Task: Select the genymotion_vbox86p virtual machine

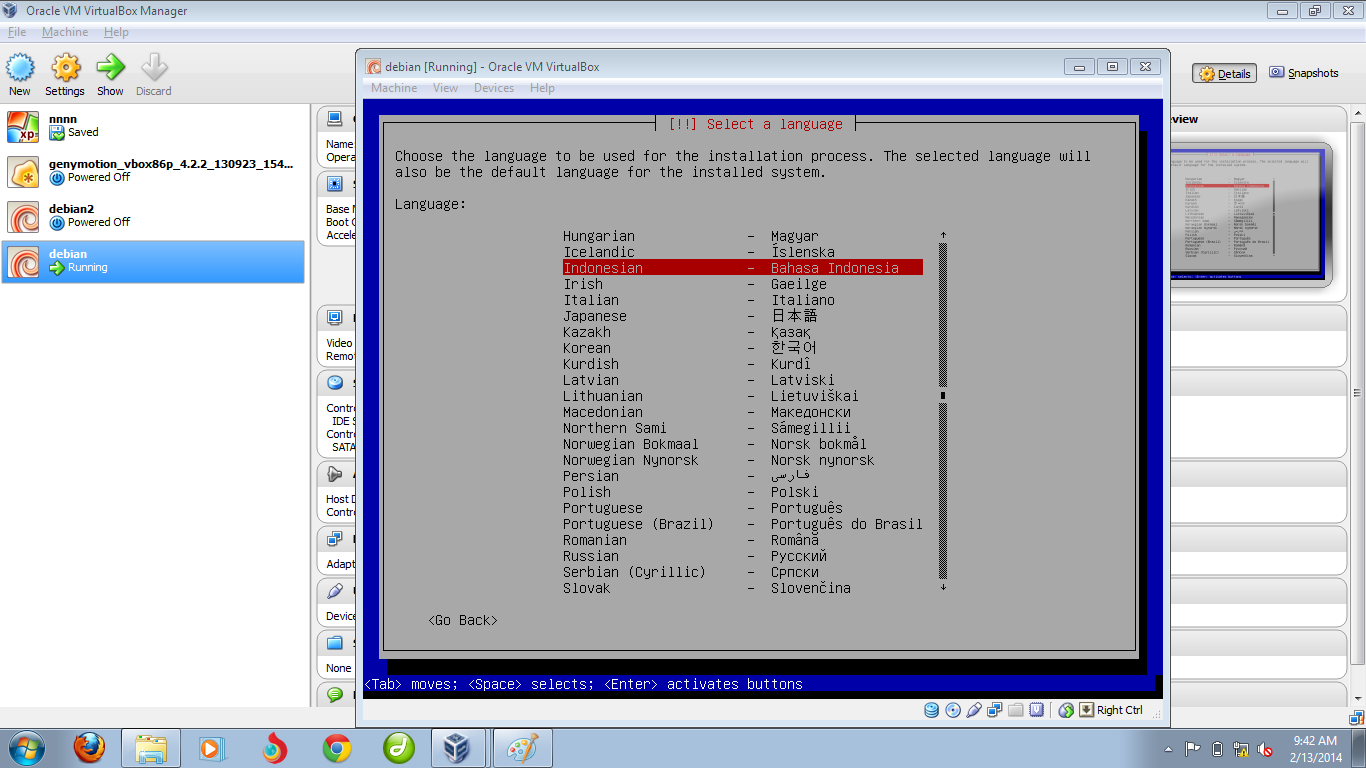Action: coord(153,170)
